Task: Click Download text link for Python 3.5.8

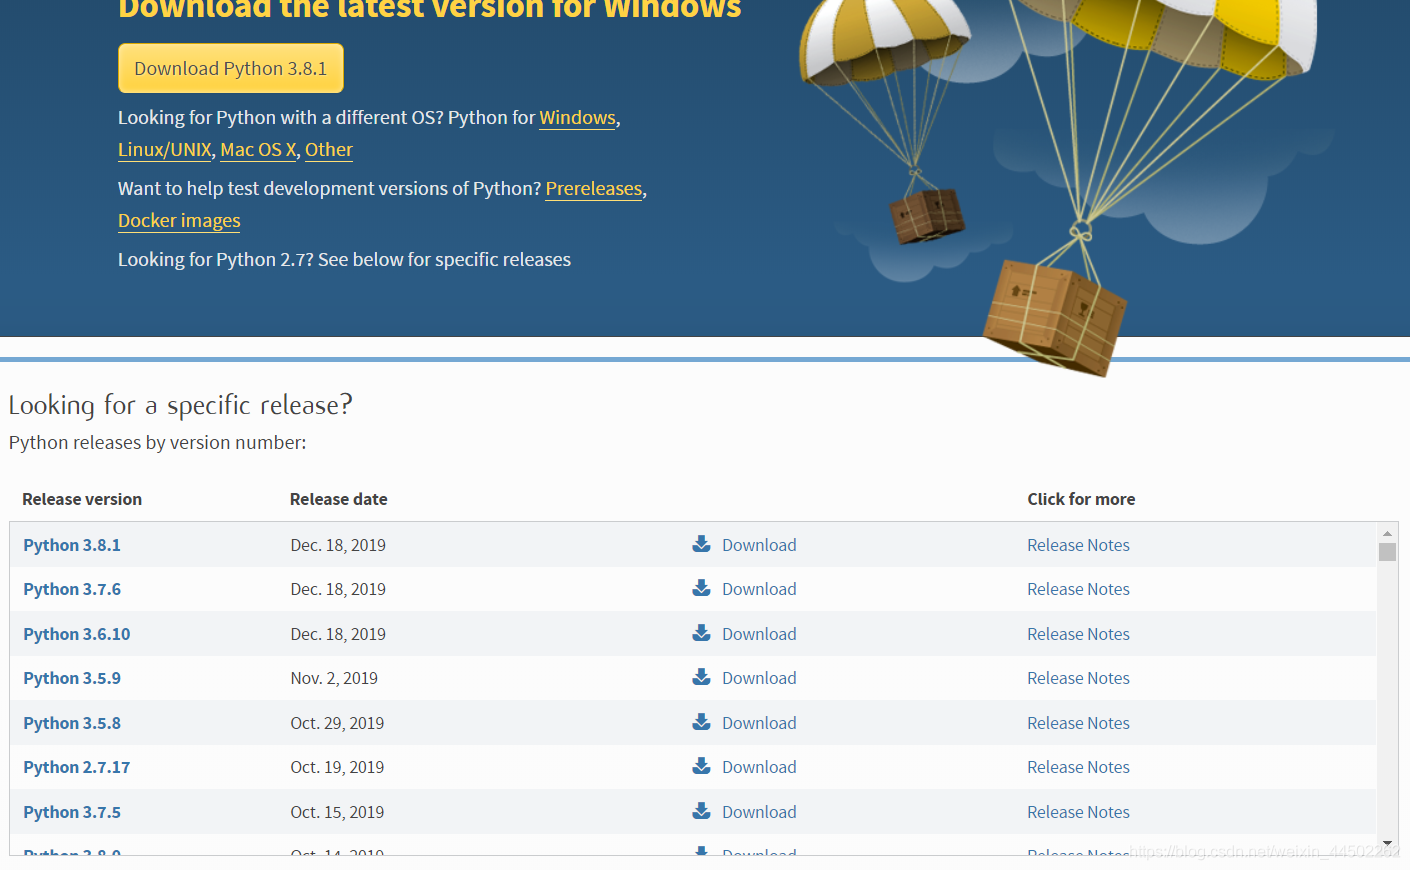Action: tap(759, 723)
